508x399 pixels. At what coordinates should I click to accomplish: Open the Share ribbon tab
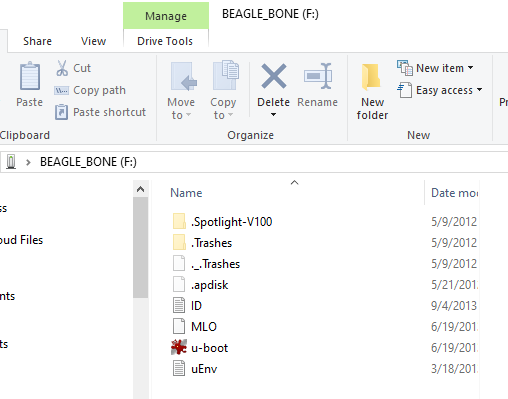[37, 41]
